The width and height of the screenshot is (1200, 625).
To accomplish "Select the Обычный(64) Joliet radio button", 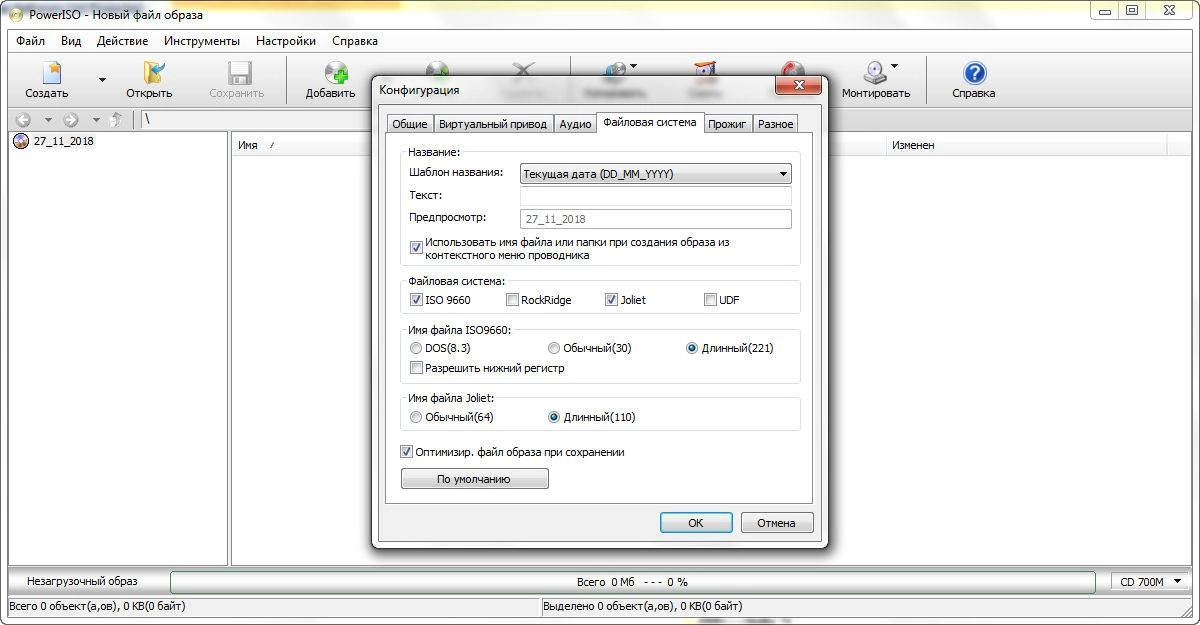I will [x=416, y=417].
